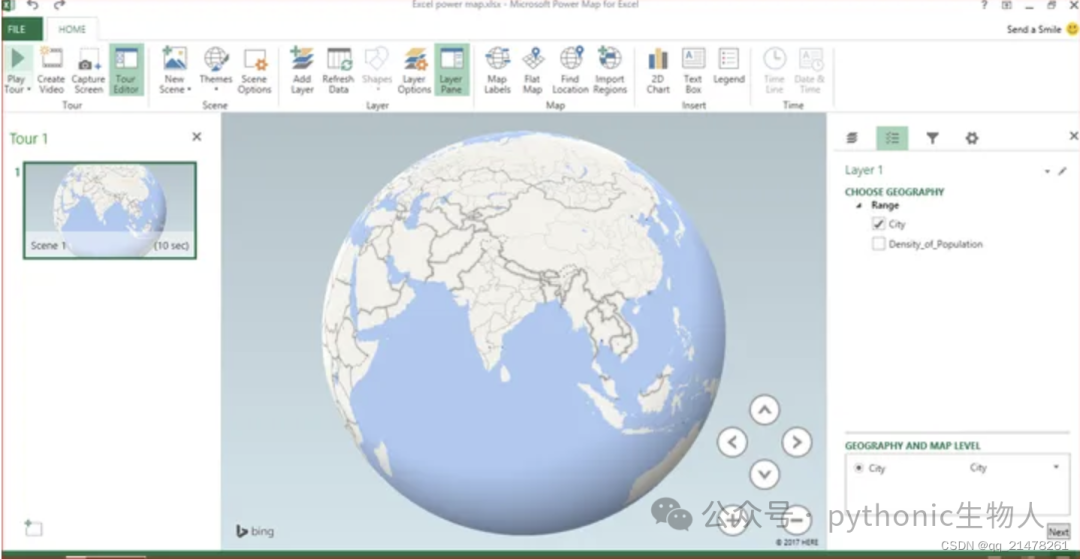Select City radio button in map level
This screenshot has height=559, width=1080.
tap(858, 467)
